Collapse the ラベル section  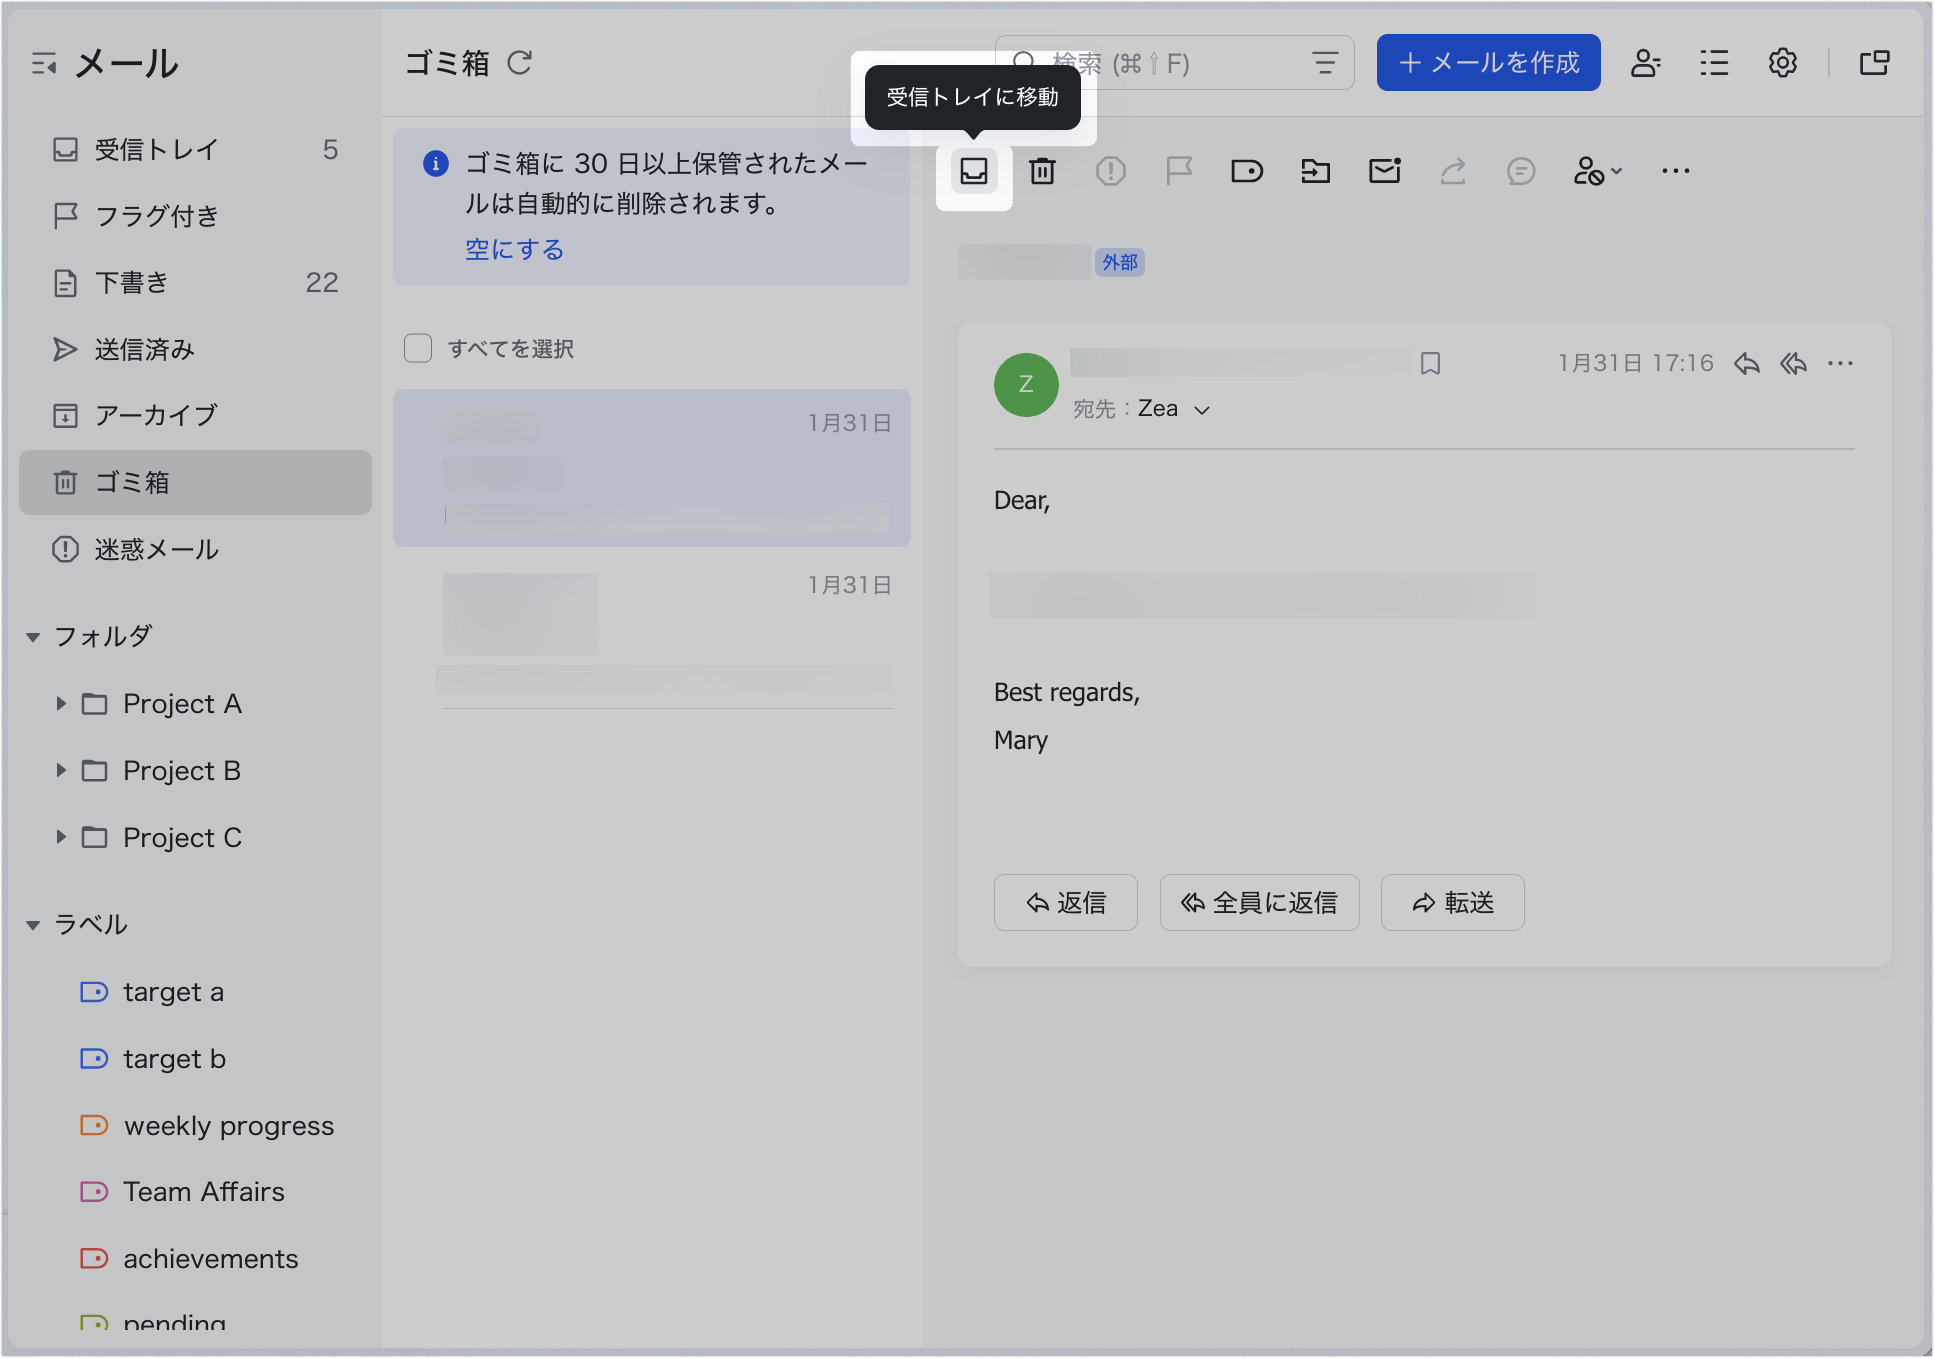click(33, 925)
